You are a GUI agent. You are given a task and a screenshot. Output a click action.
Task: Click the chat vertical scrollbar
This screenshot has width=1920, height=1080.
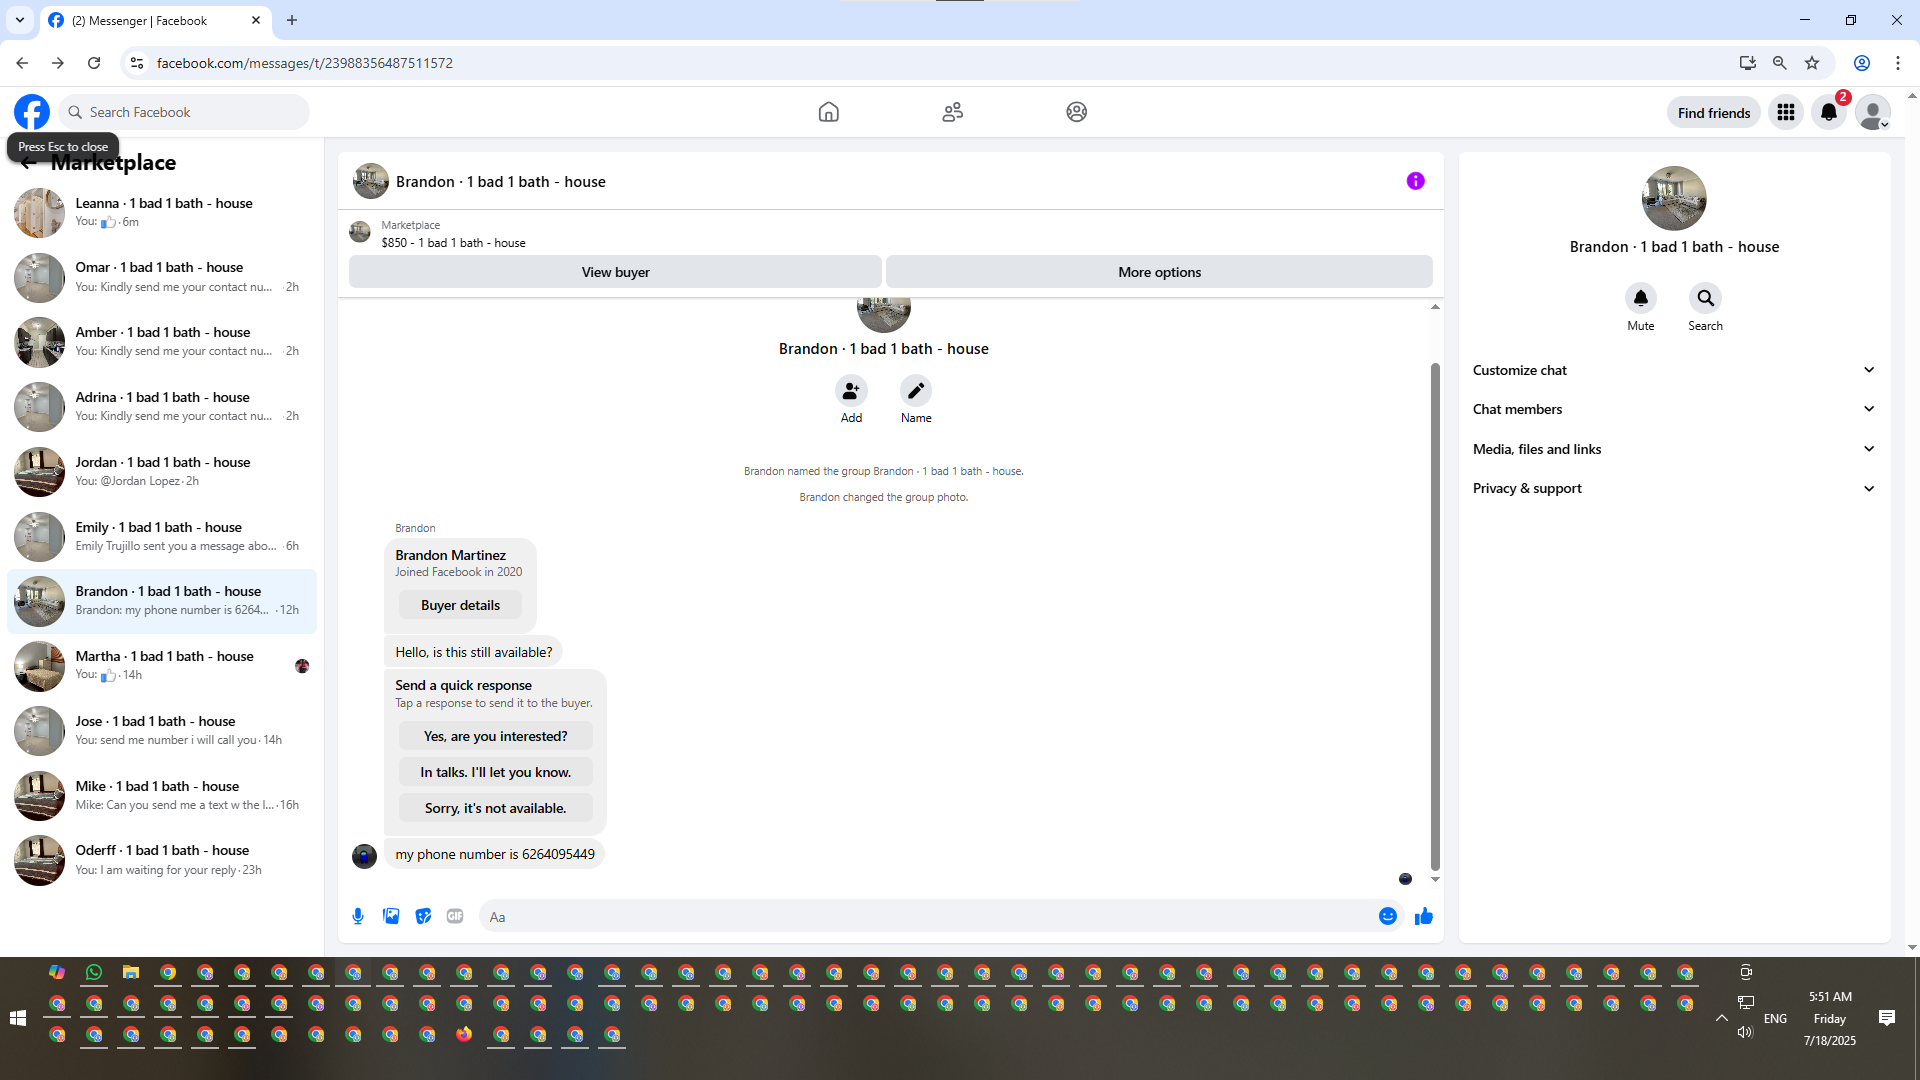point(1435,615)
